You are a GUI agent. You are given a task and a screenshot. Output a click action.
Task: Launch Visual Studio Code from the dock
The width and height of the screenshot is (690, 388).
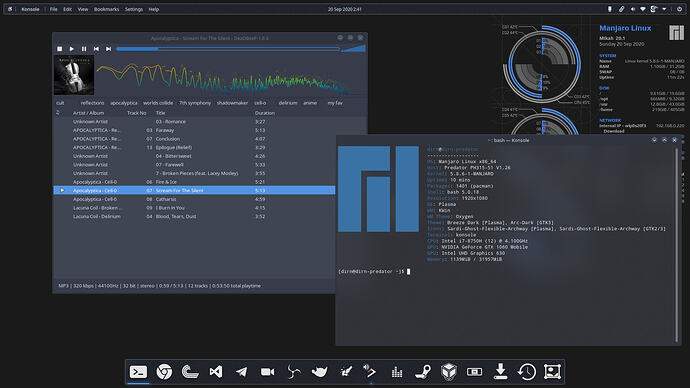coord(216,372)
